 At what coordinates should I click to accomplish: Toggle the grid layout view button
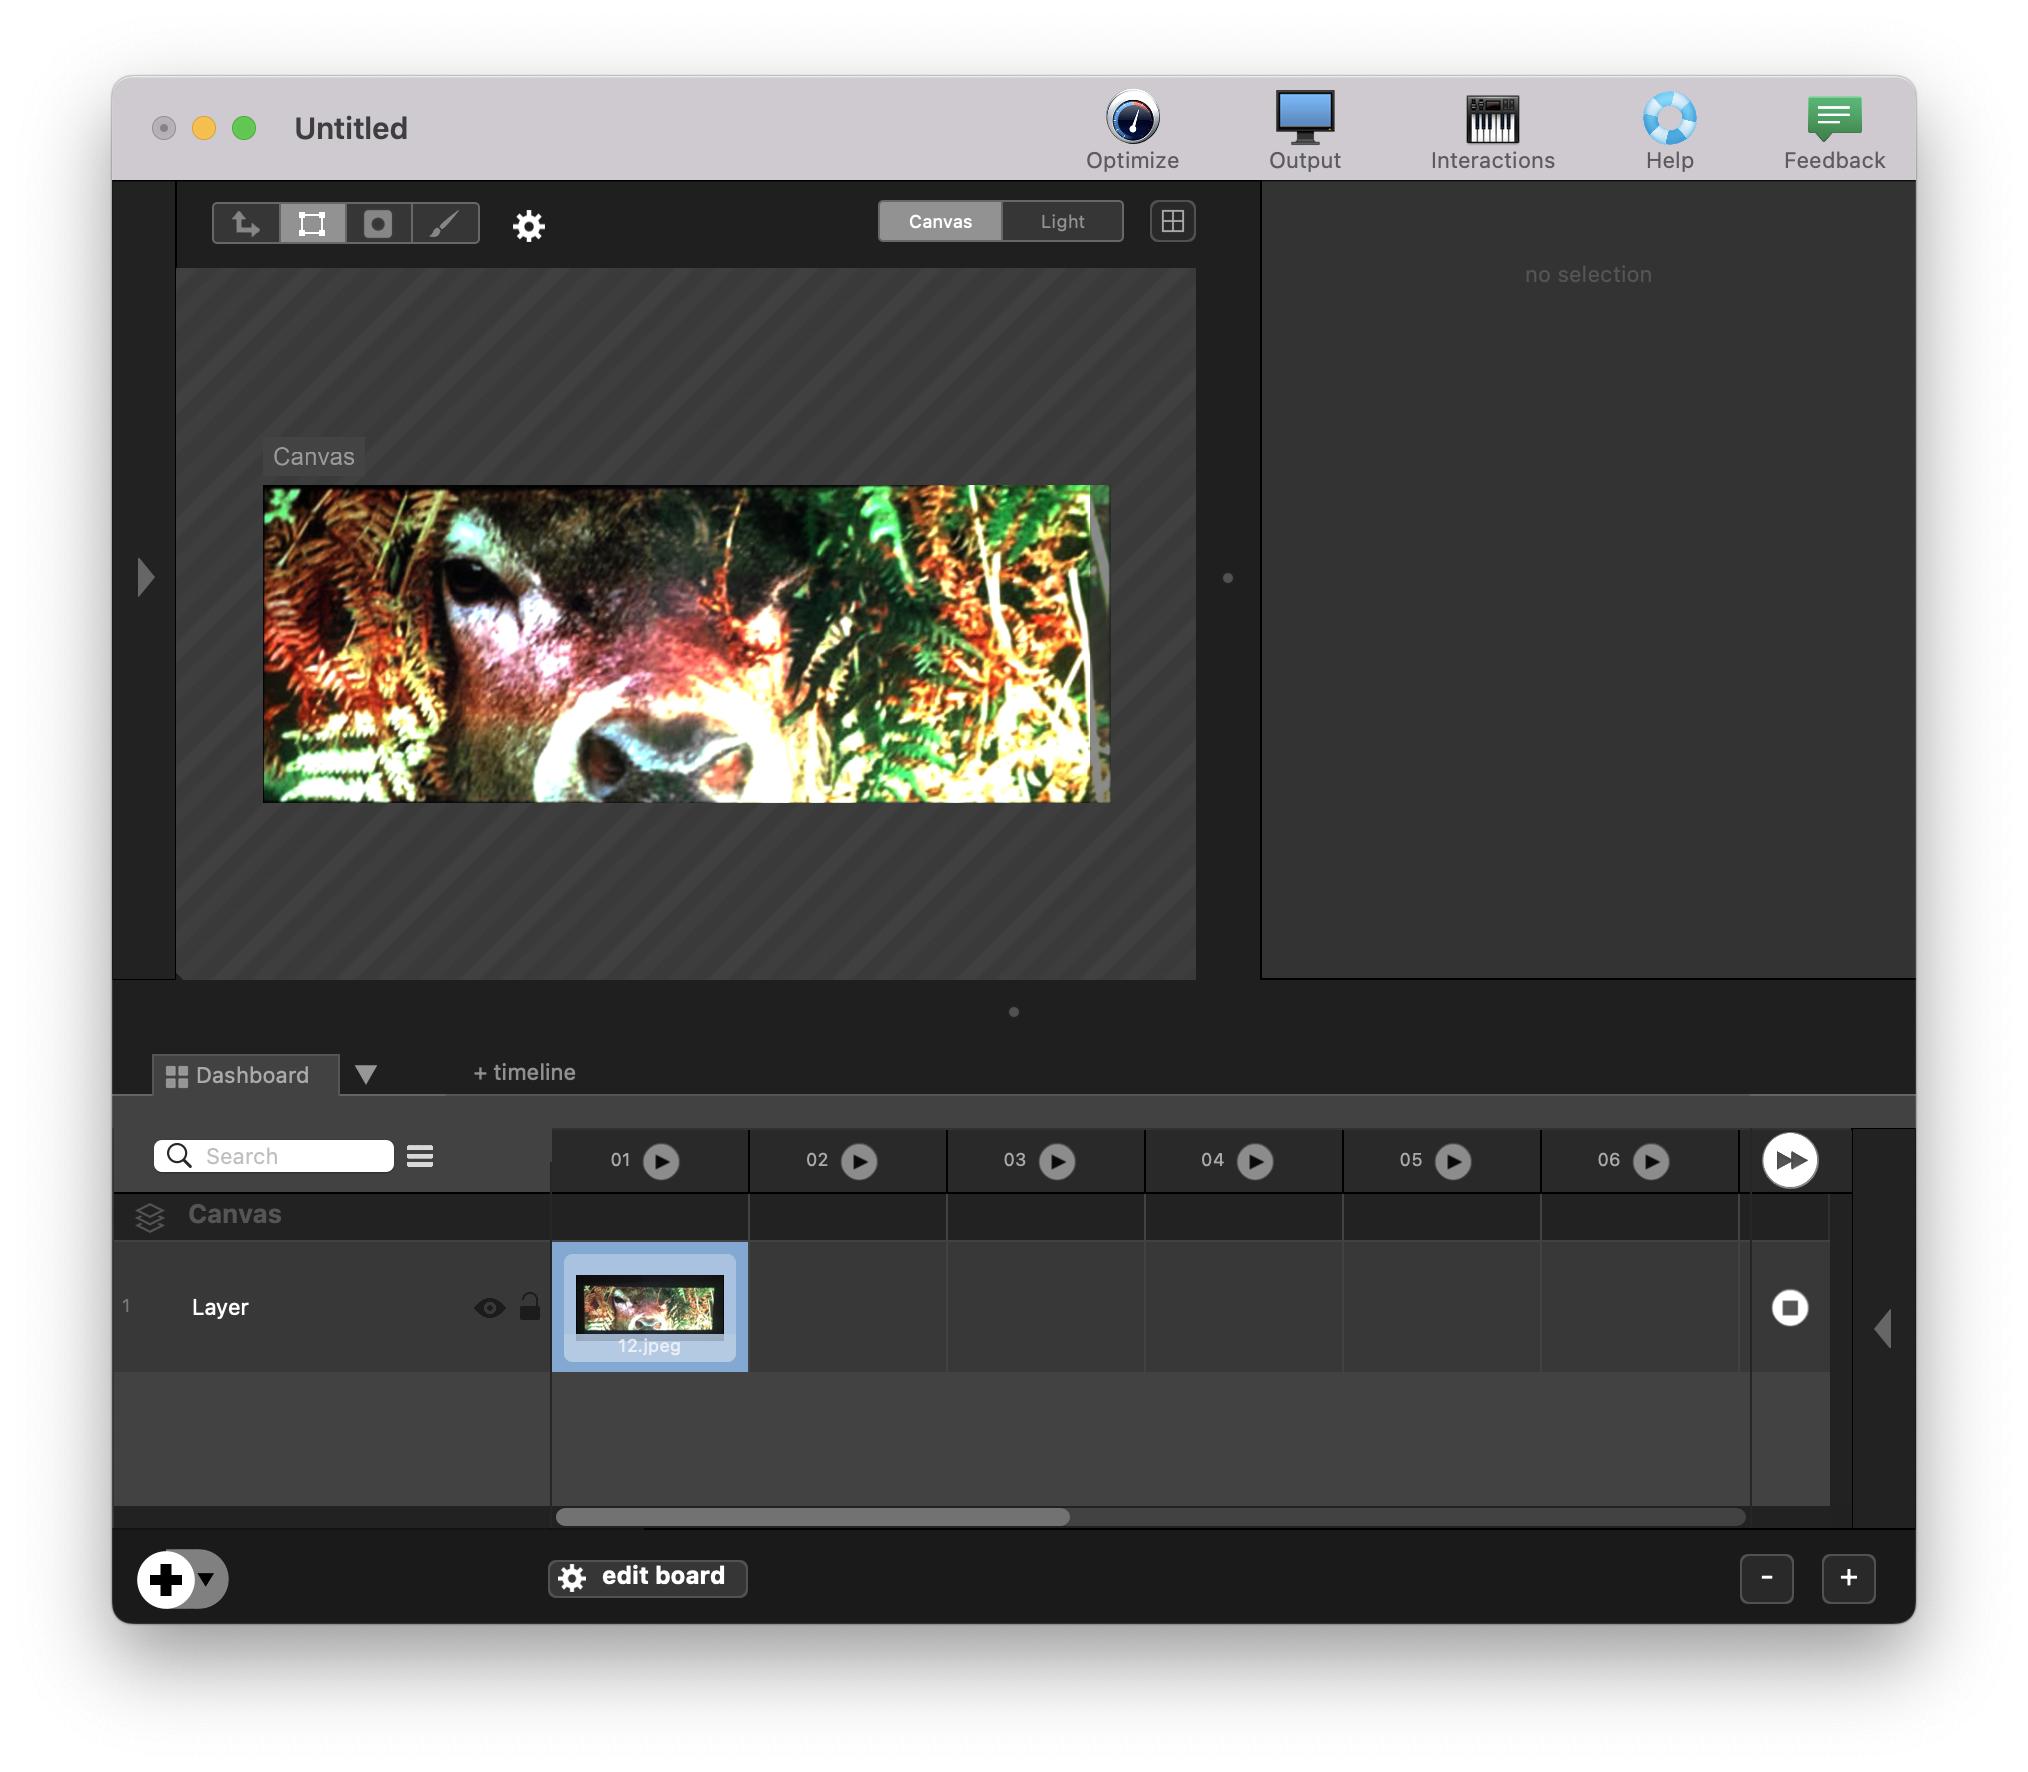pos(1172,221)
